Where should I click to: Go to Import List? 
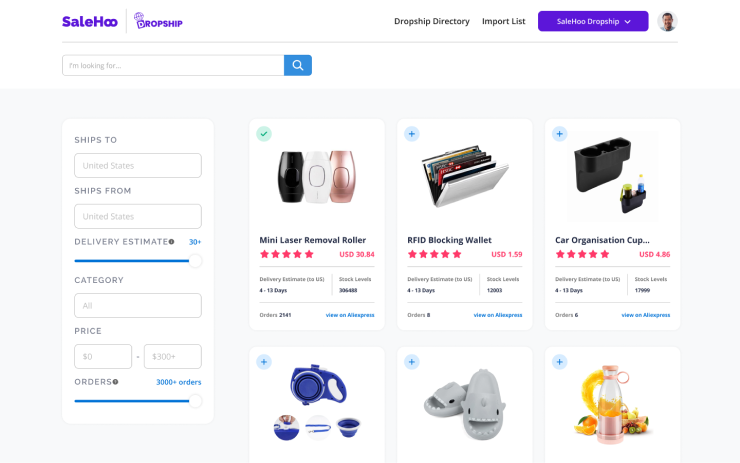click(504, 21)
